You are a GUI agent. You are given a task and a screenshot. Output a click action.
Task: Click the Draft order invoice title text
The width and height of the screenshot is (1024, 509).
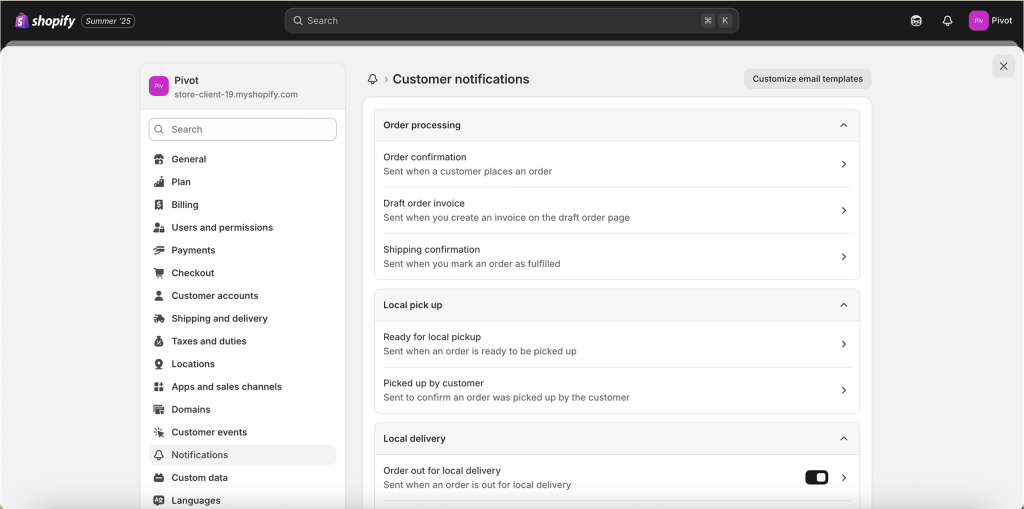[424, 203]
